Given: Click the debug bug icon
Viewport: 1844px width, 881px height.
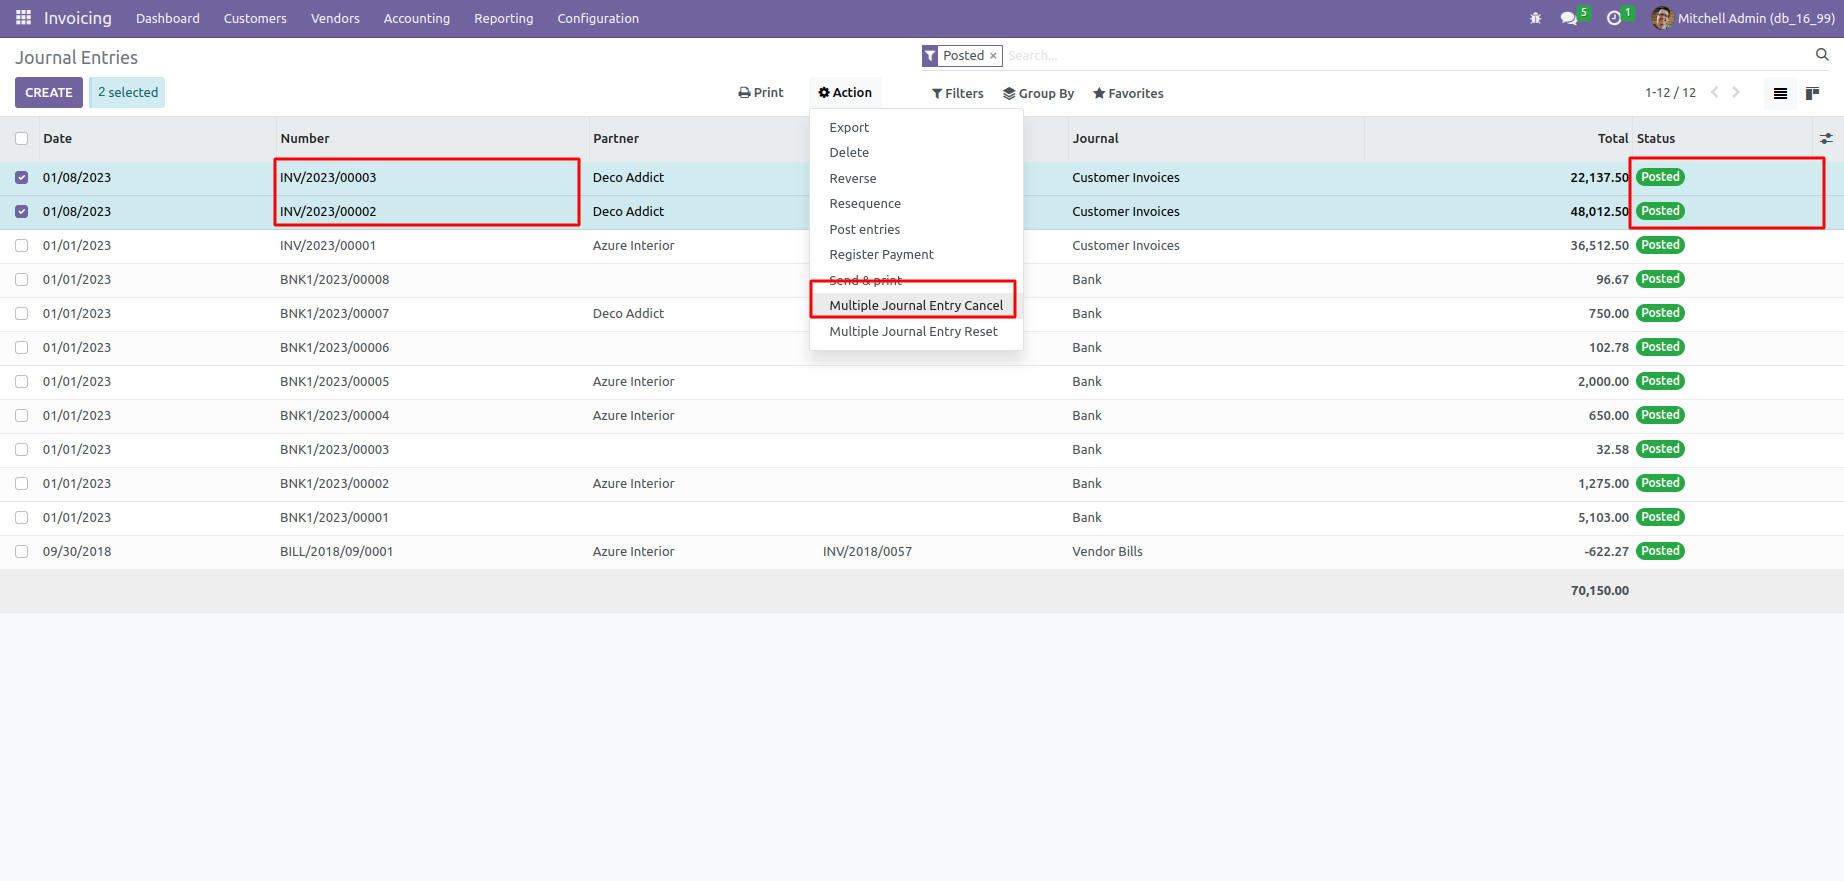Looking at the screenshot, I should (x=1535, y=18).
